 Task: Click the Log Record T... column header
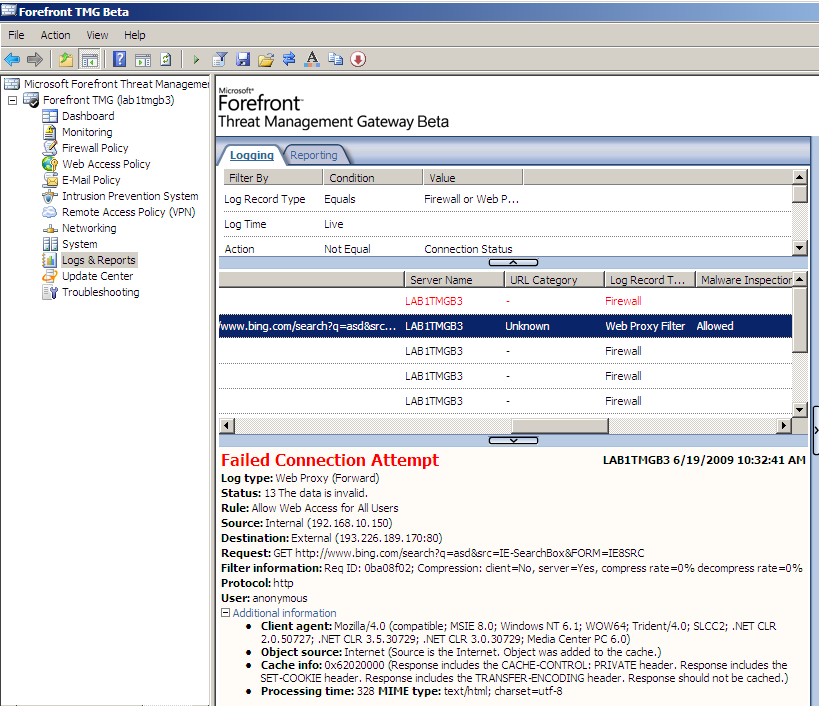click(650, 280)
